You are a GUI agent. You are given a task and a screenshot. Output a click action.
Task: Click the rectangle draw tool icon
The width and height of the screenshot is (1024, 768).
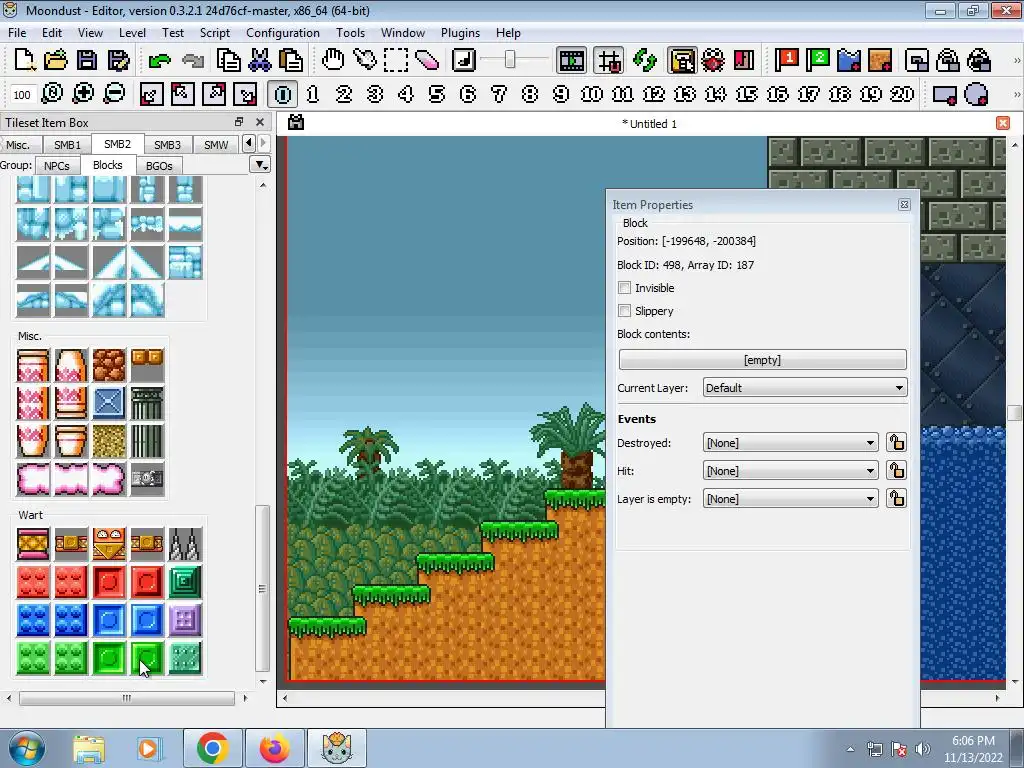[x=944, y=94]
